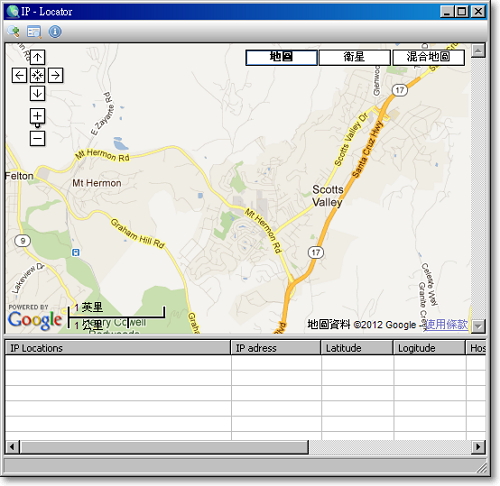The image size is (500, 486).
Task: Click the lower route 17 highway shield
Action: (x=316, y=252)
